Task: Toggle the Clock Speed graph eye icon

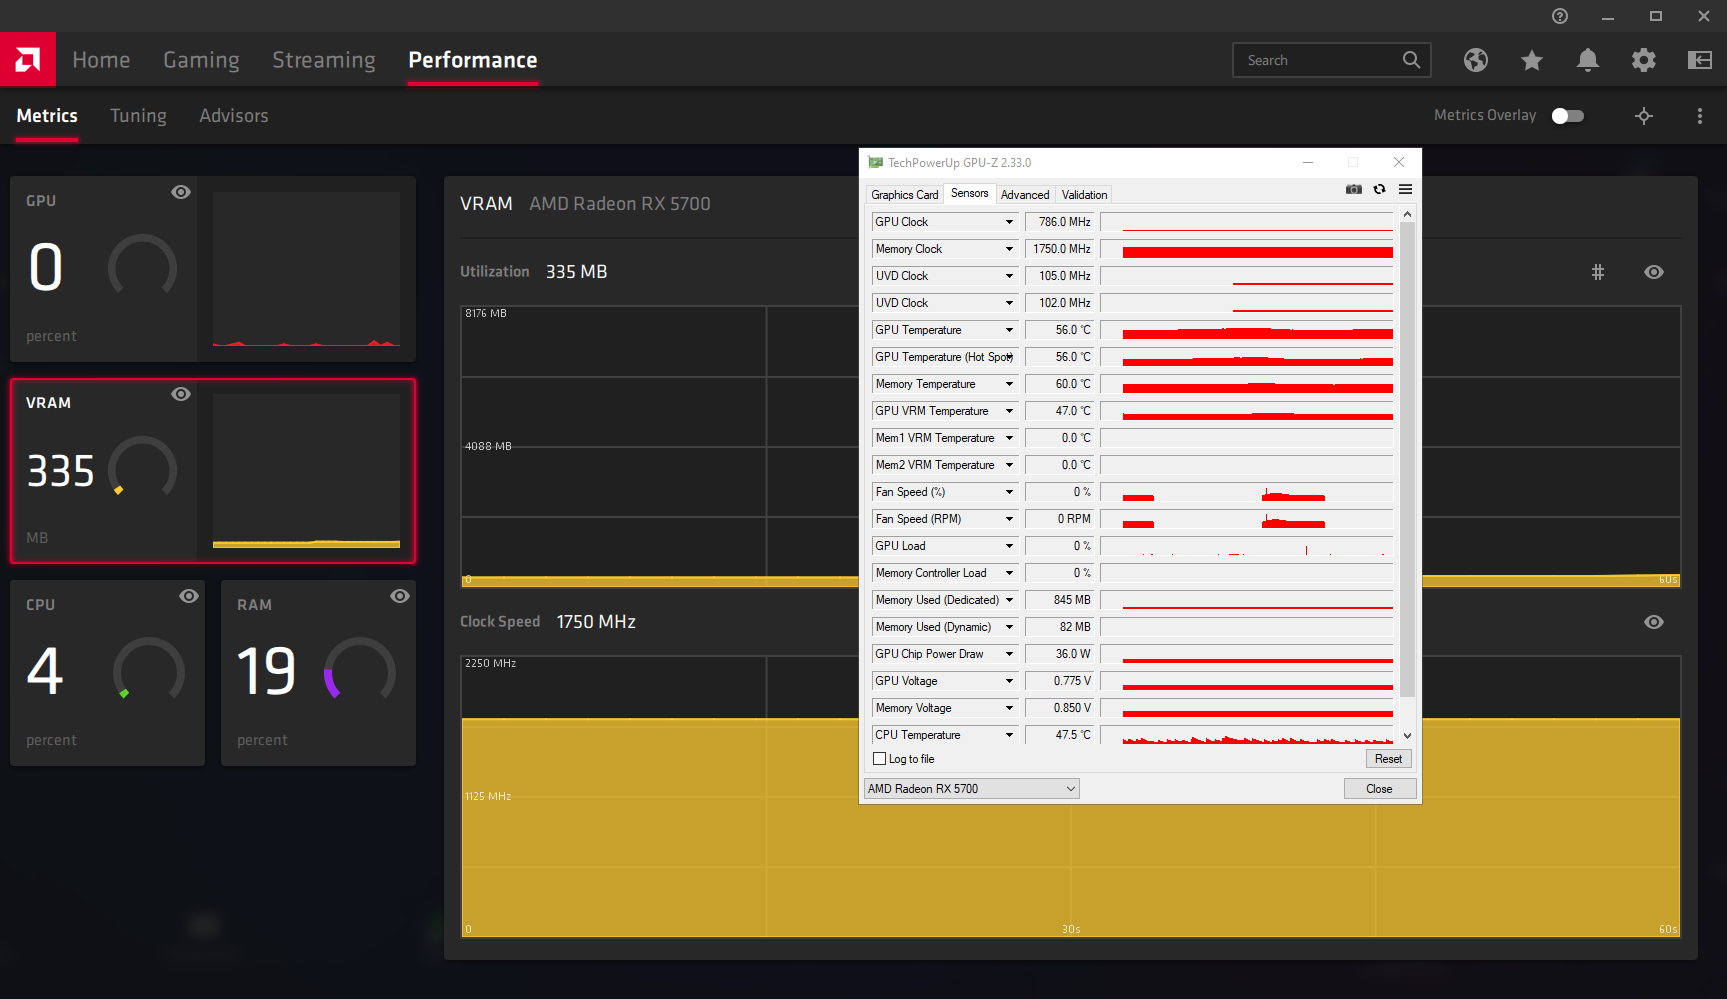Action: pyautogui.click(x=1654, y=622)
